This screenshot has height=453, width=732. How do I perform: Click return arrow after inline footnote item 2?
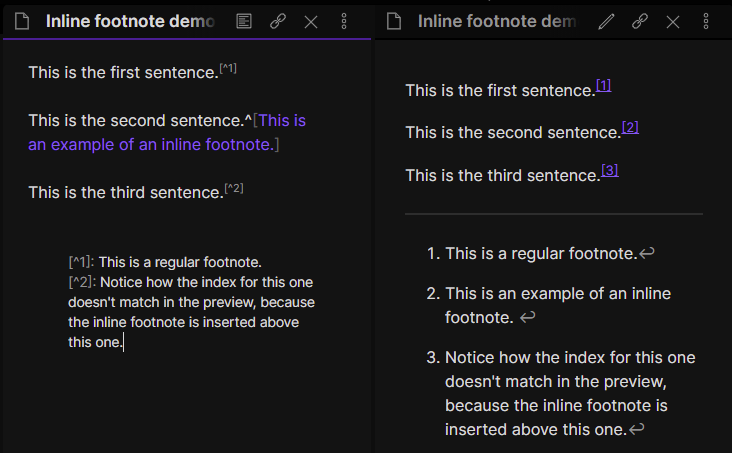point(527,318)
